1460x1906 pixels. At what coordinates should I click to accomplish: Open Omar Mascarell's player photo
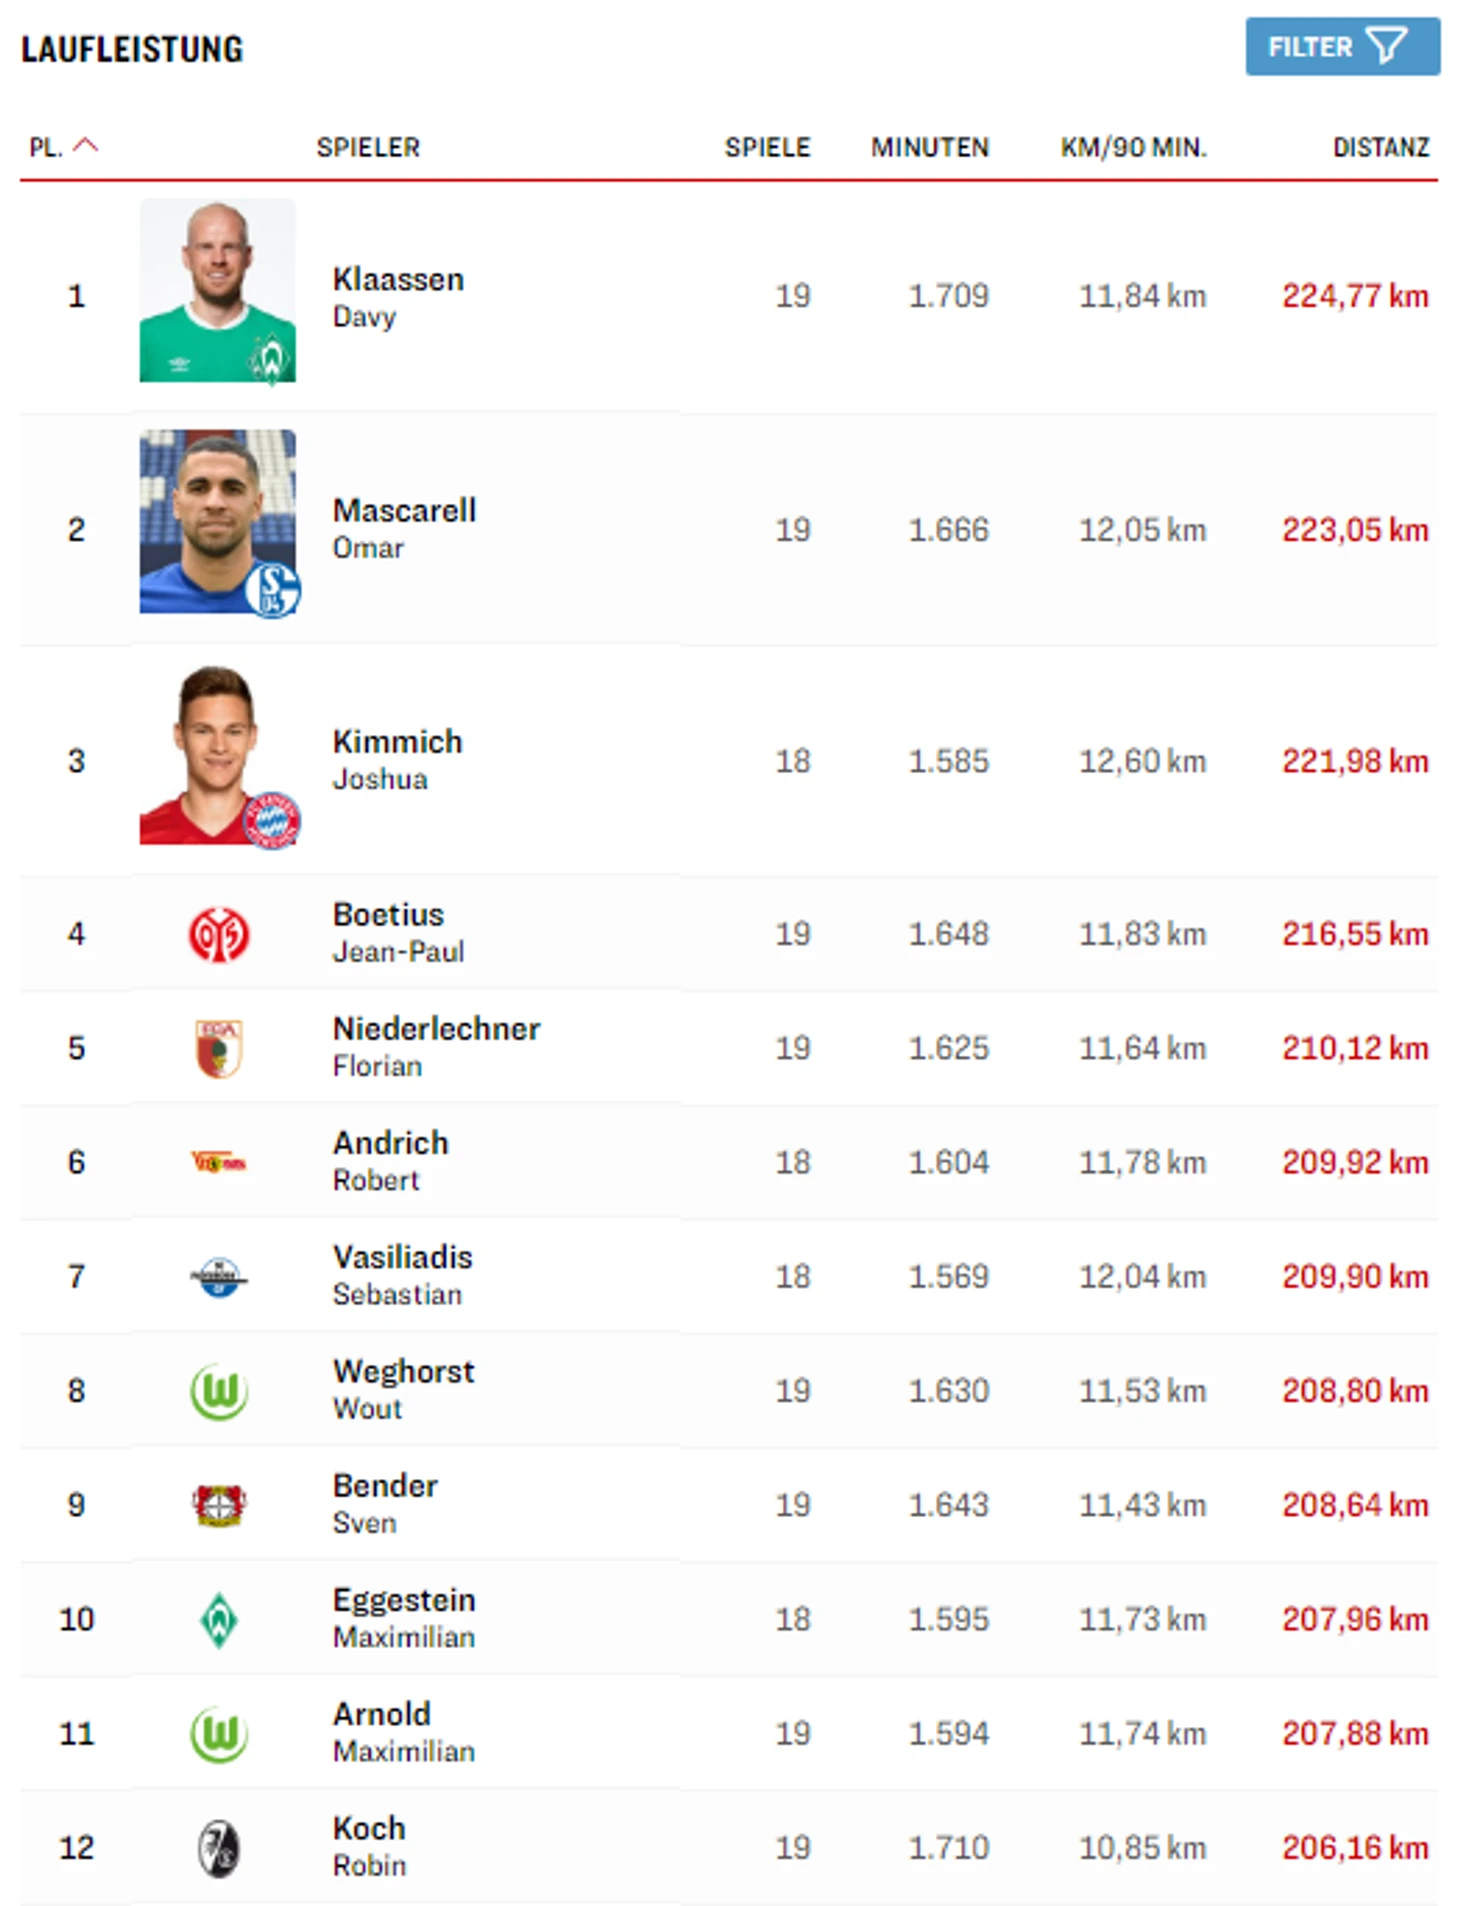click(x=218, y=522)
